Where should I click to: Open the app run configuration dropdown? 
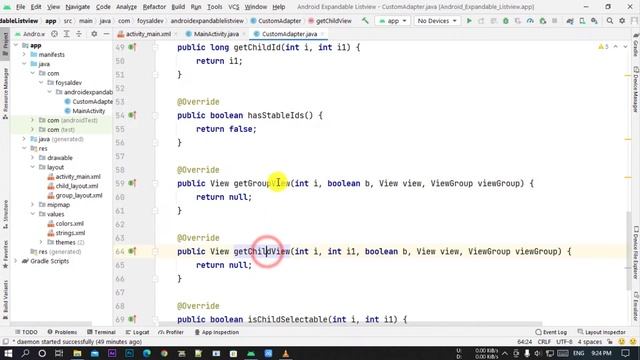pos(393,20)
